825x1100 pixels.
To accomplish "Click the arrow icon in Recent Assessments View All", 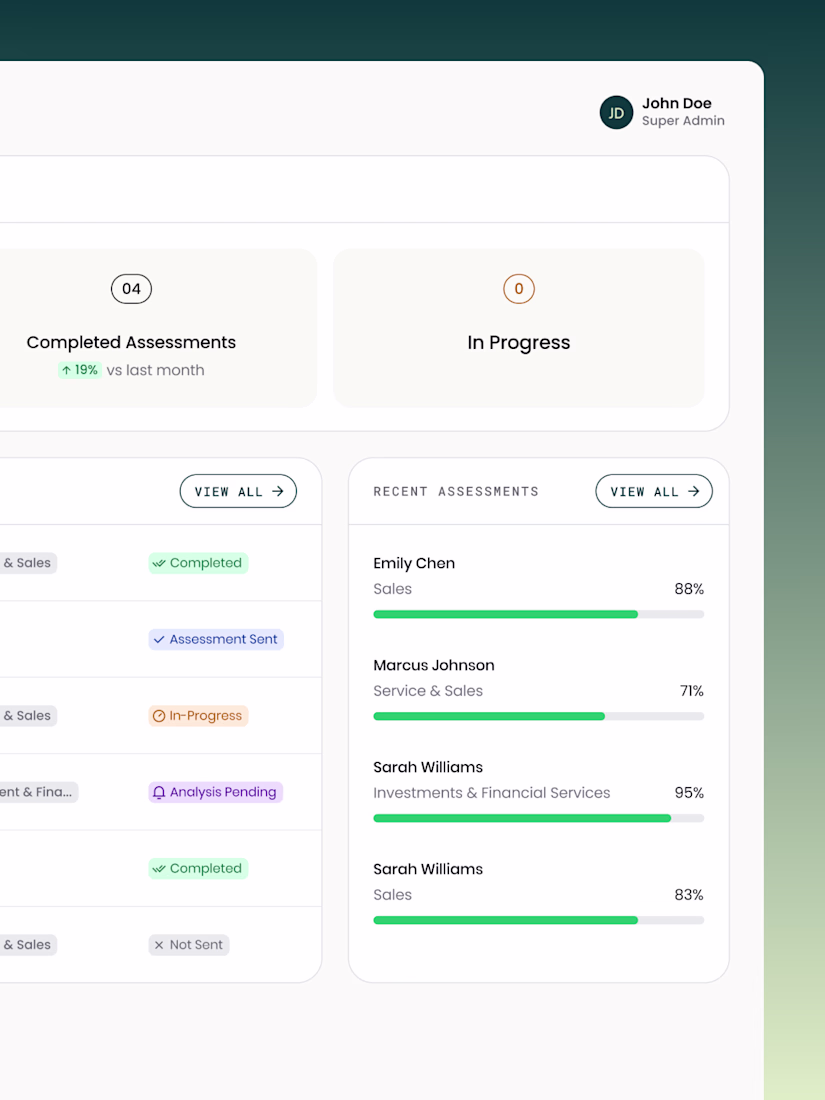I will pos(694,491).
